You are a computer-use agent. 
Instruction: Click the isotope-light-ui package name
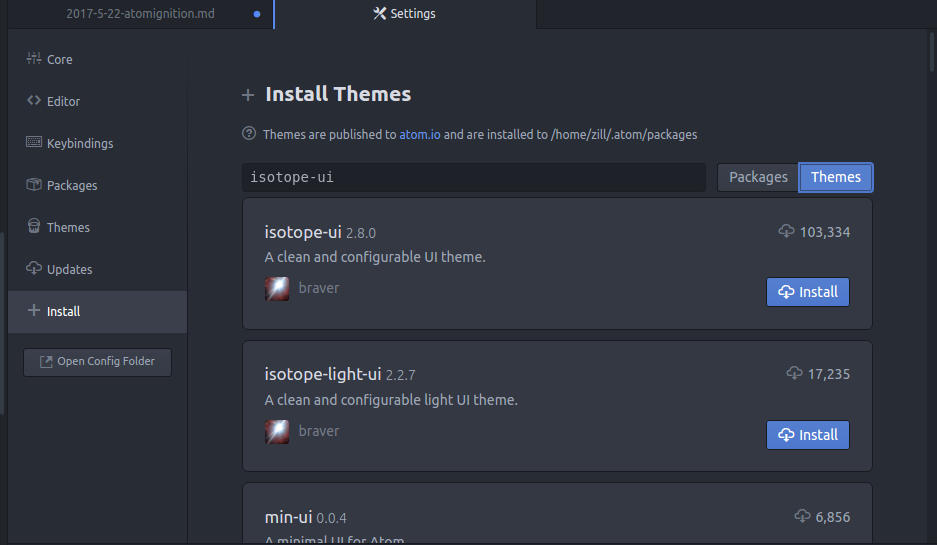coord(323,374)
